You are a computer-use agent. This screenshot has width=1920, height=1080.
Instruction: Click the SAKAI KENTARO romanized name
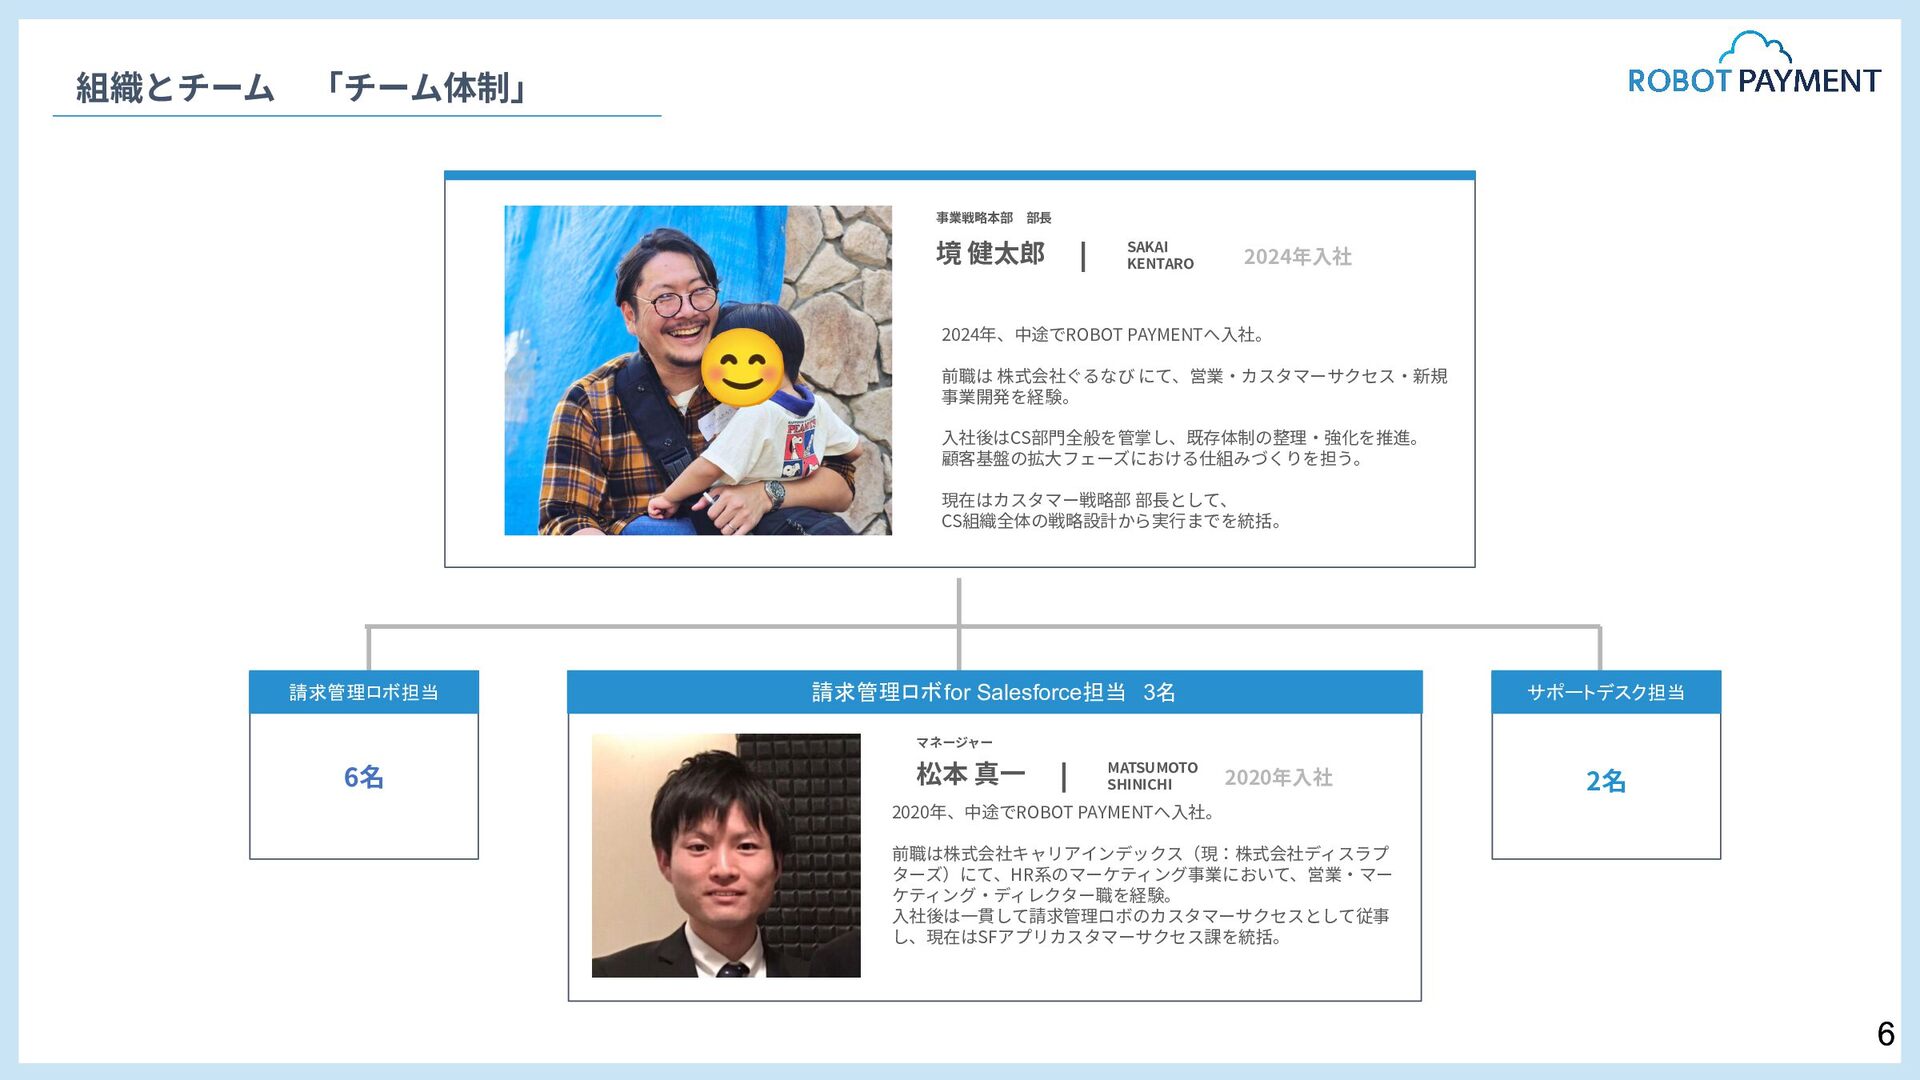(1159, 256)
